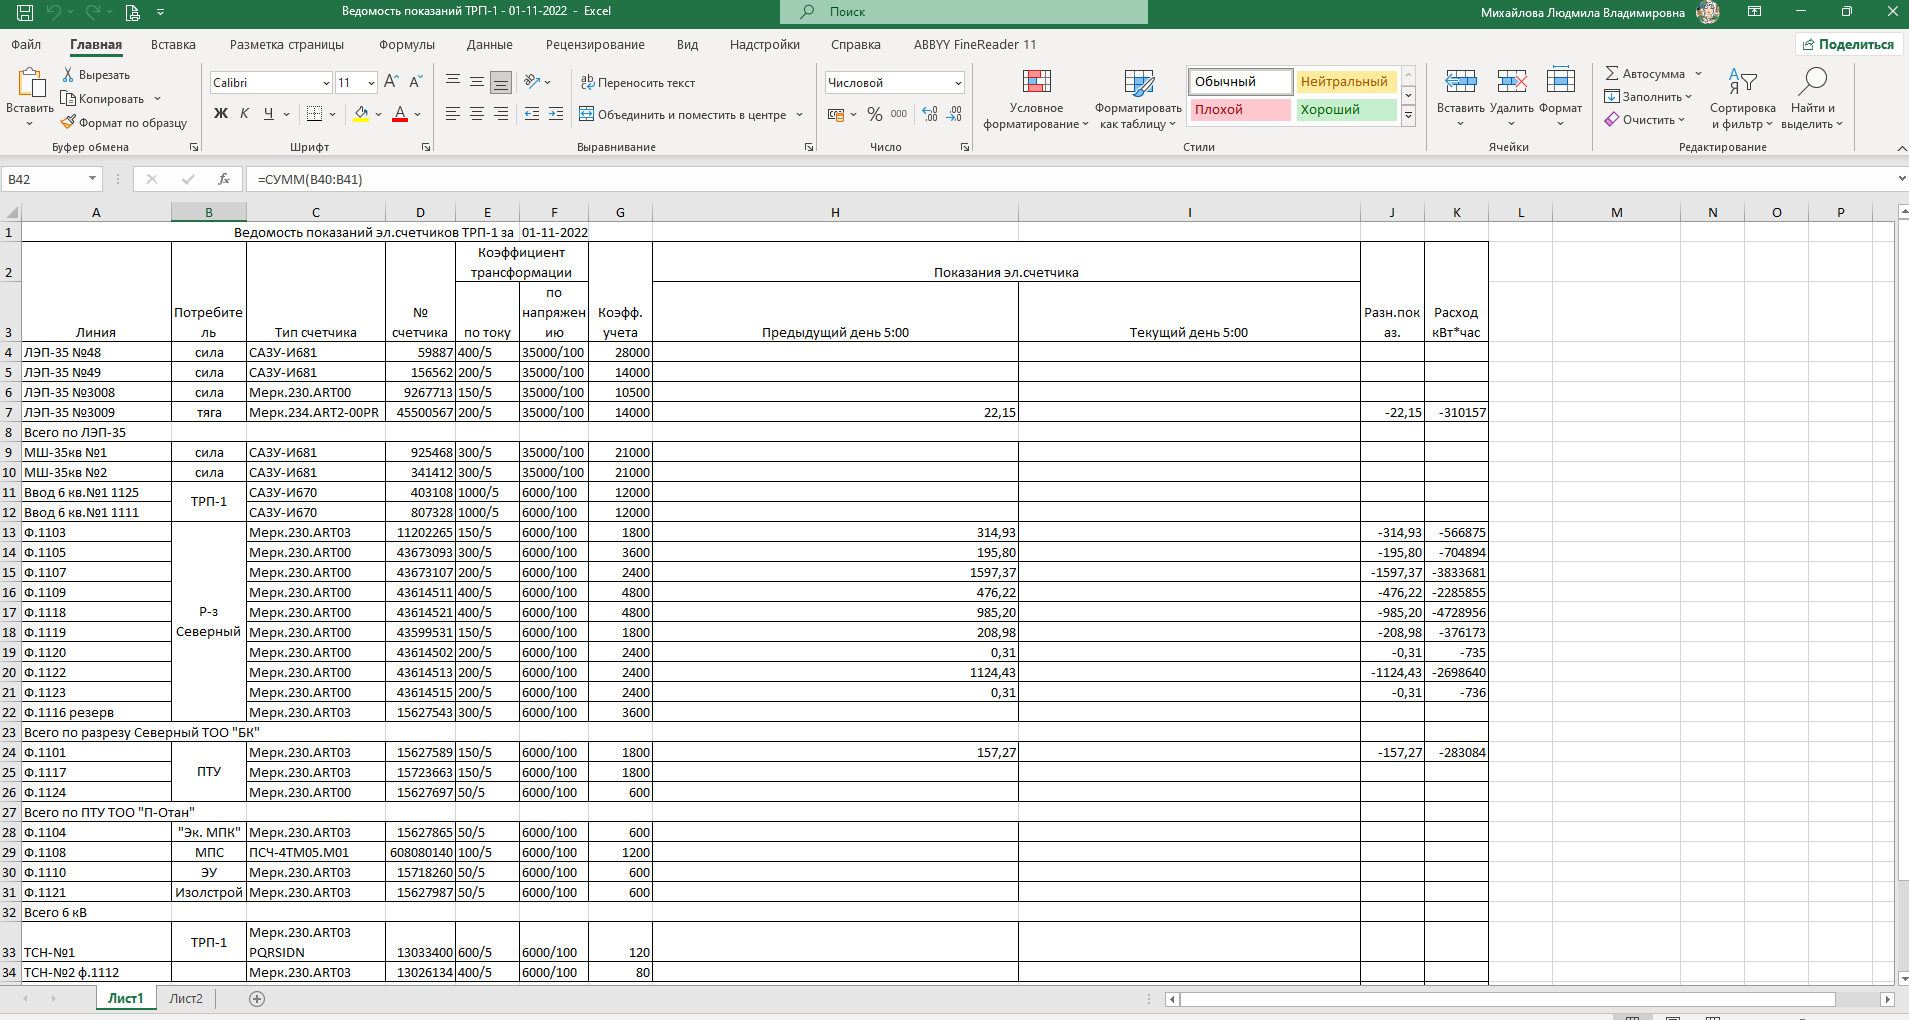1909x1020 pixels.
Task: Open the Calibri font name dropdown
Action: 326,83
